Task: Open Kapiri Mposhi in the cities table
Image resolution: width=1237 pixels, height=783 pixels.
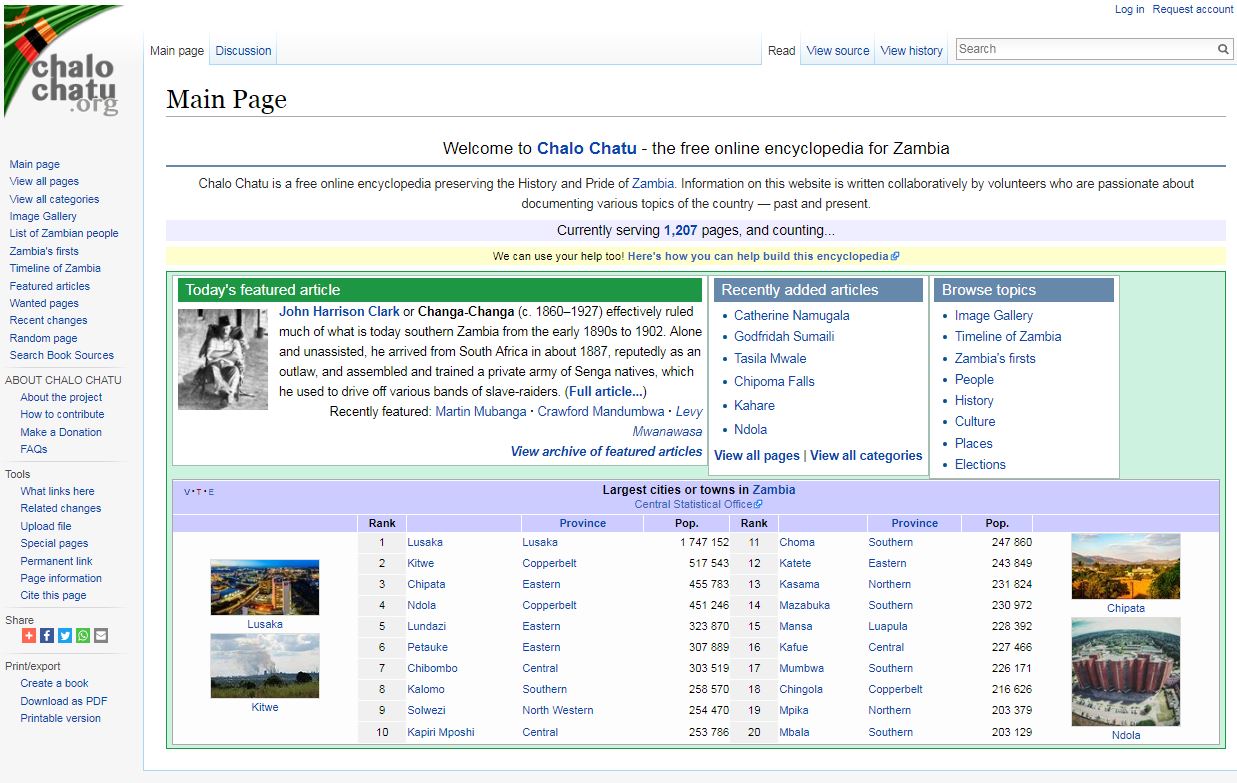Action: click(x=441, y=732)
